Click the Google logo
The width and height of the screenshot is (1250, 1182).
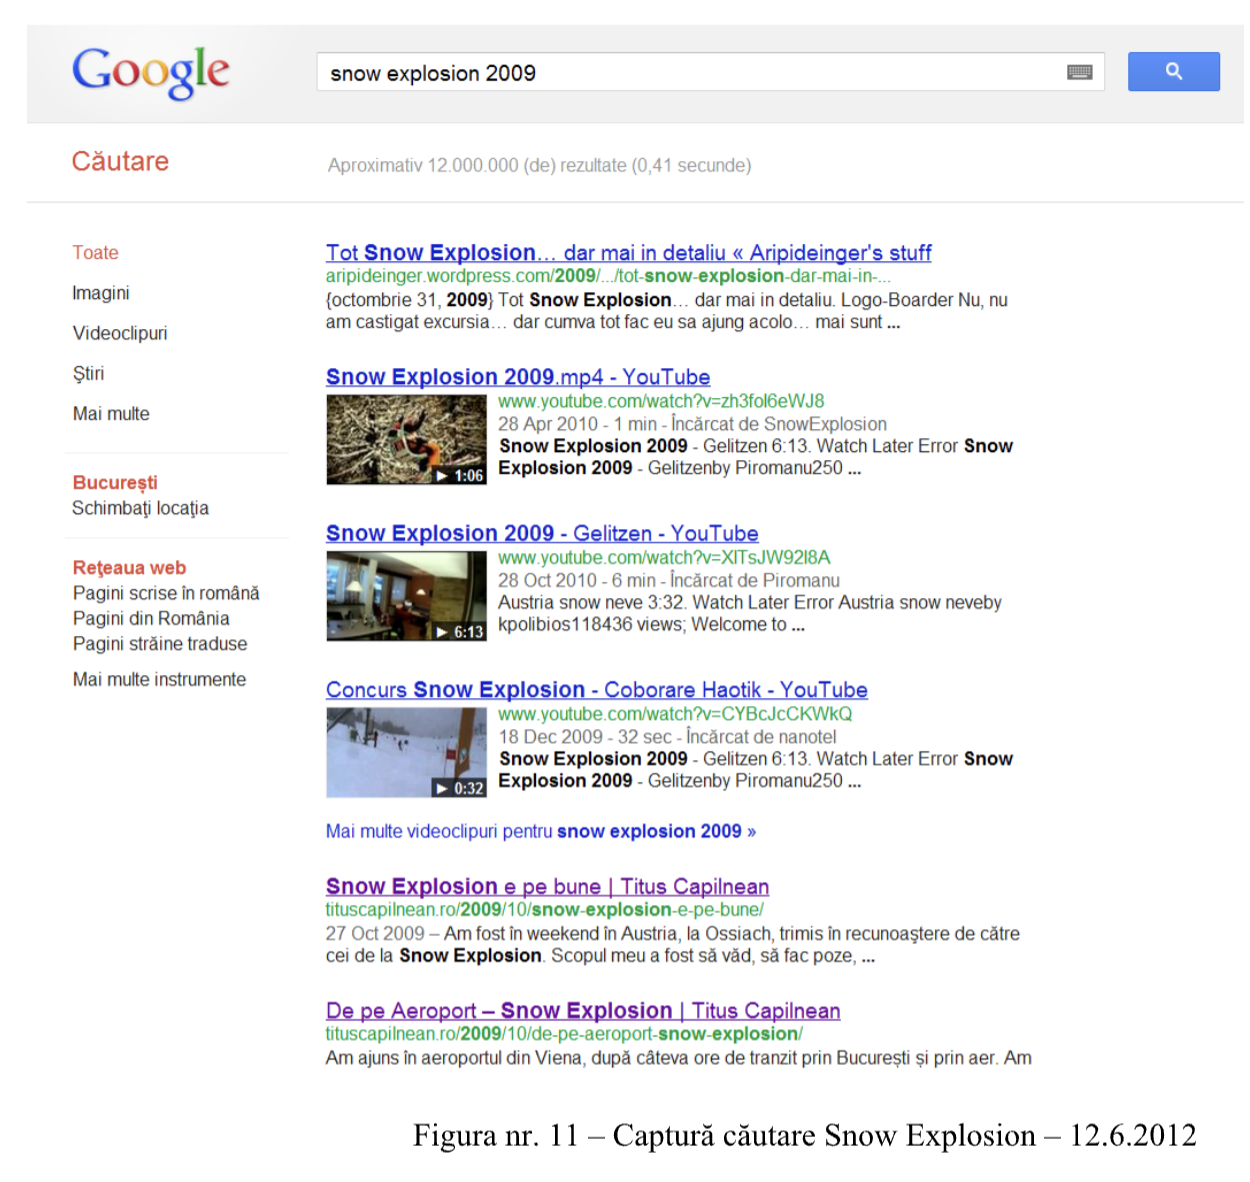point(151,72)
